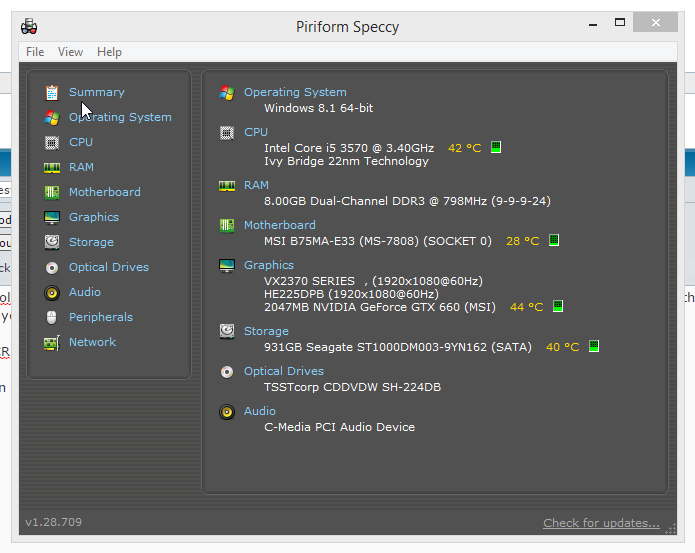Click the Speccy title bar app icon
The height and width of the screenshot is (553, 695).
tap(29, 26)
